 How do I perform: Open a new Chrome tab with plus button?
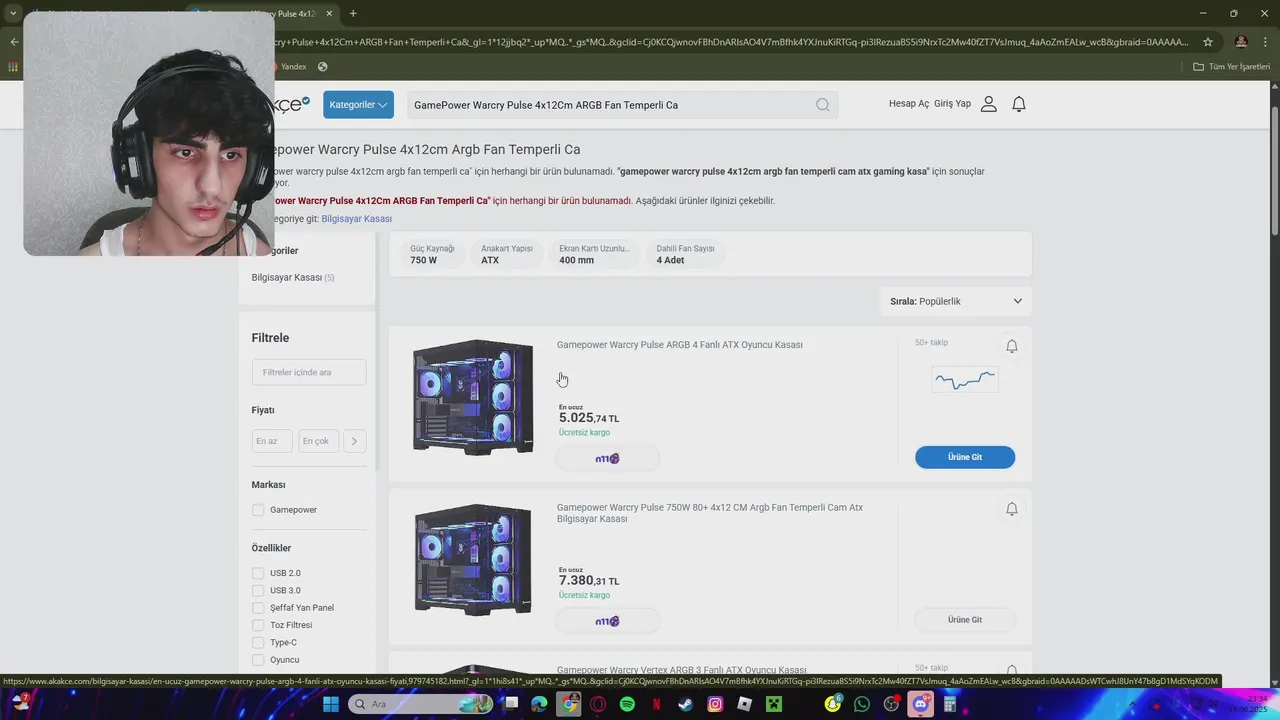(x=353, y=14)
